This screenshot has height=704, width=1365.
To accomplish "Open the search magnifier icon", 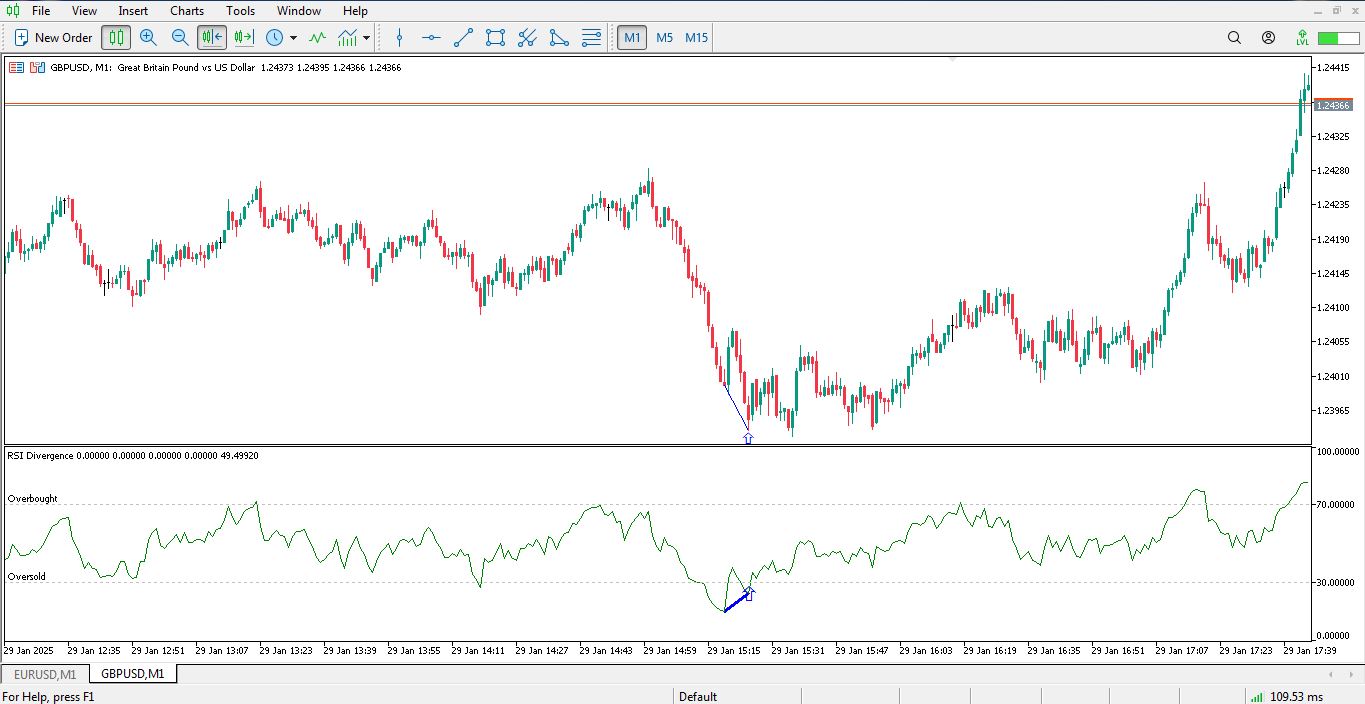I will 1234,38.
